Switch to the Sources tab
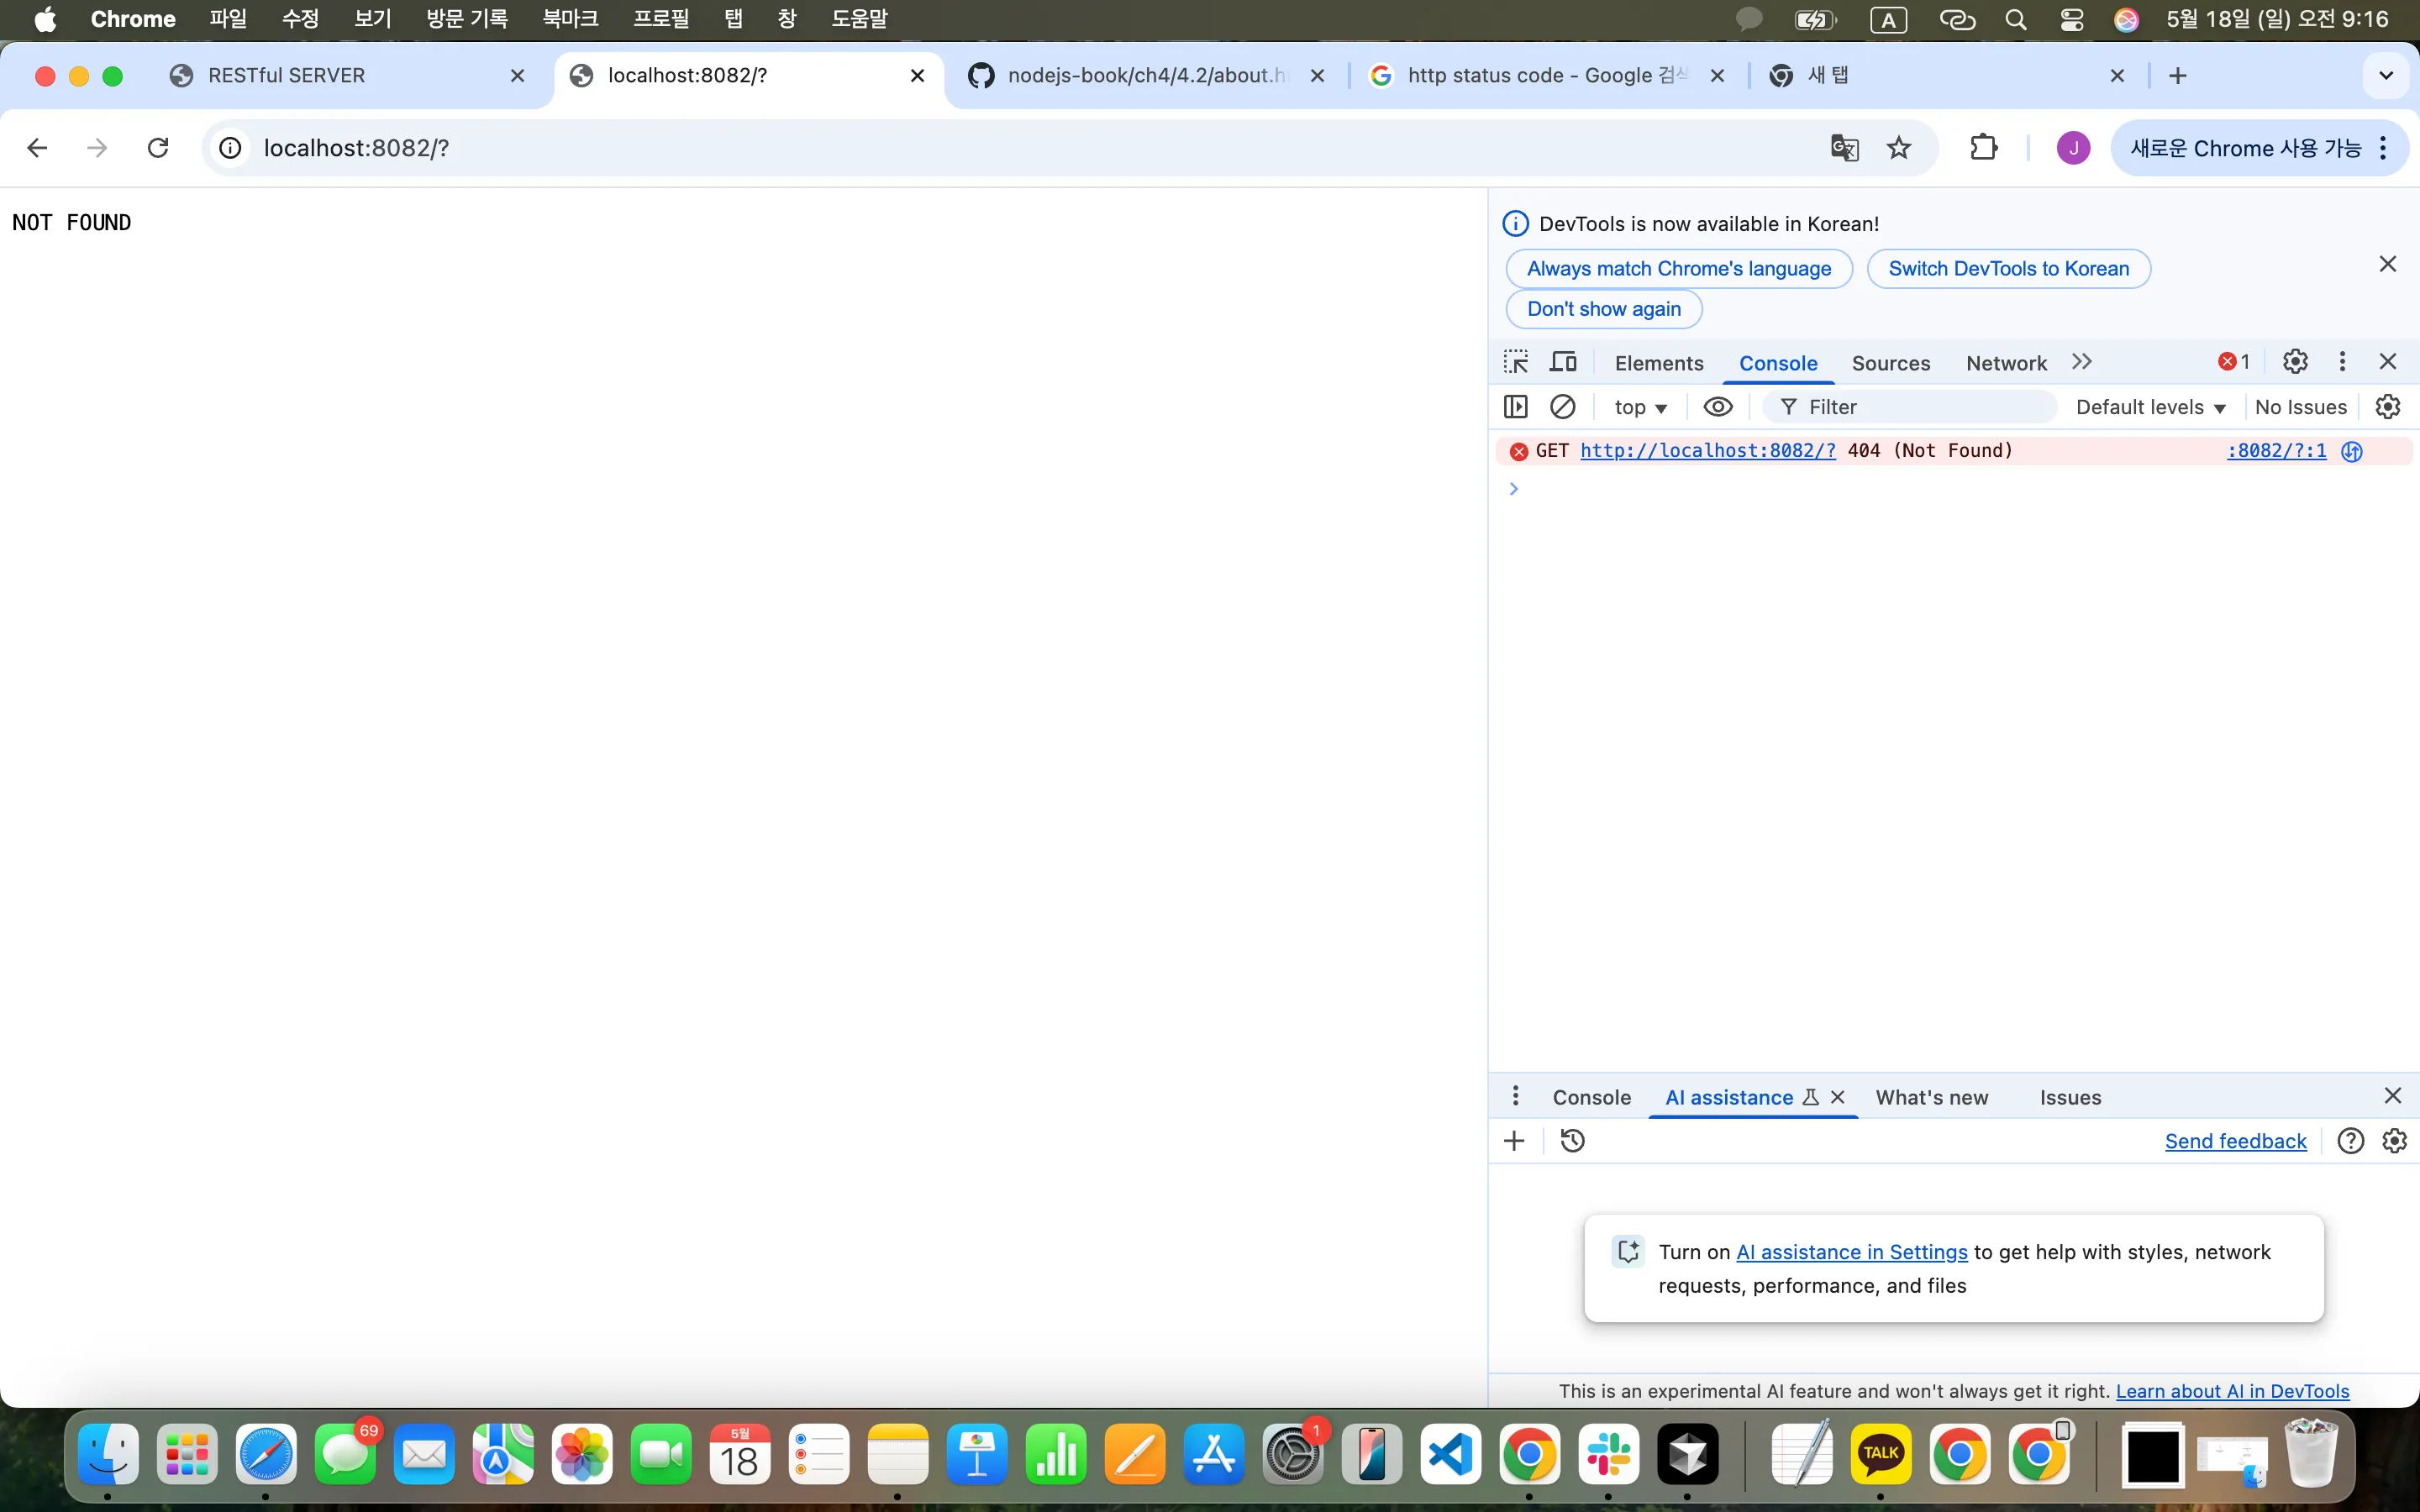 [x=1891, y=363]
